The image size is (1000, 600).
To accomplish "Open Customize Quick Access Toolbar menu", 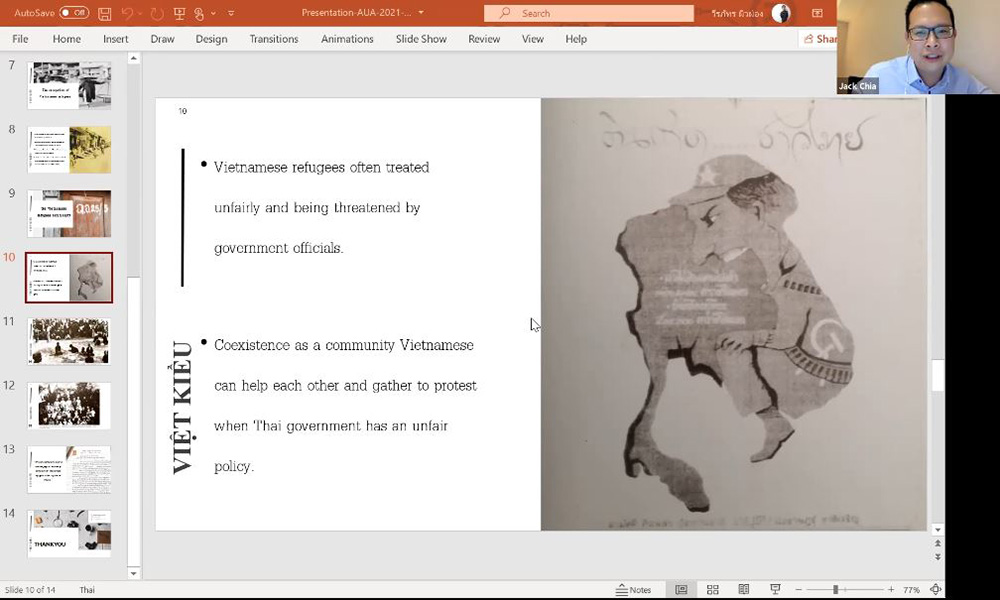I will tap(231, 13).
